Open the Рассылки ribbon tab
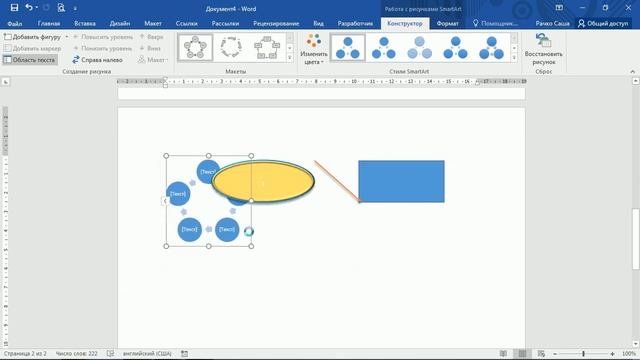 pyautogui.click(x=225, y=24)
